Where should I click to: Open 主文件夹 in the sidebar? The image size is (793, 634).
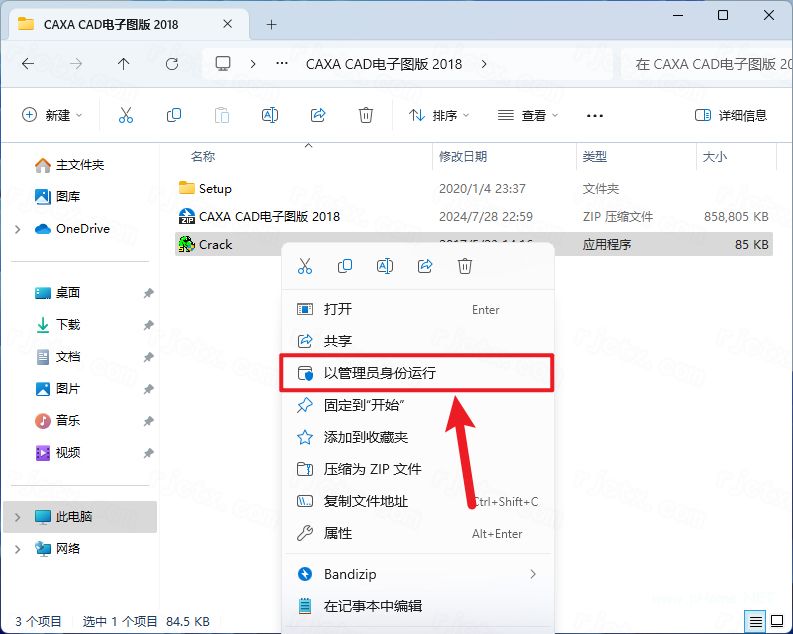[x=70, y=165]
